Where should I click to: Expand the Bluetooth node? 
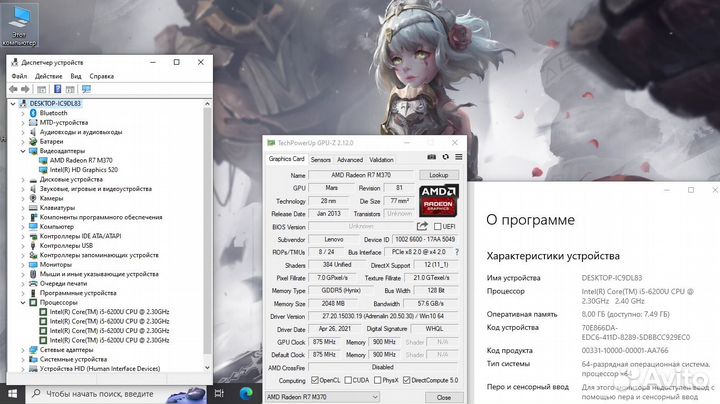pos(23,113)
